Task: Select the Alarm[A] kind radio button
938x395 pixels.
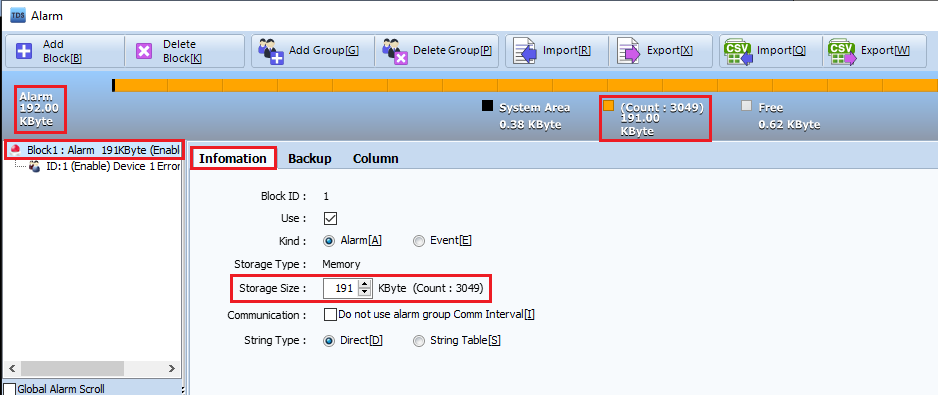Action: pyautogui.click(x=328, y=241)
